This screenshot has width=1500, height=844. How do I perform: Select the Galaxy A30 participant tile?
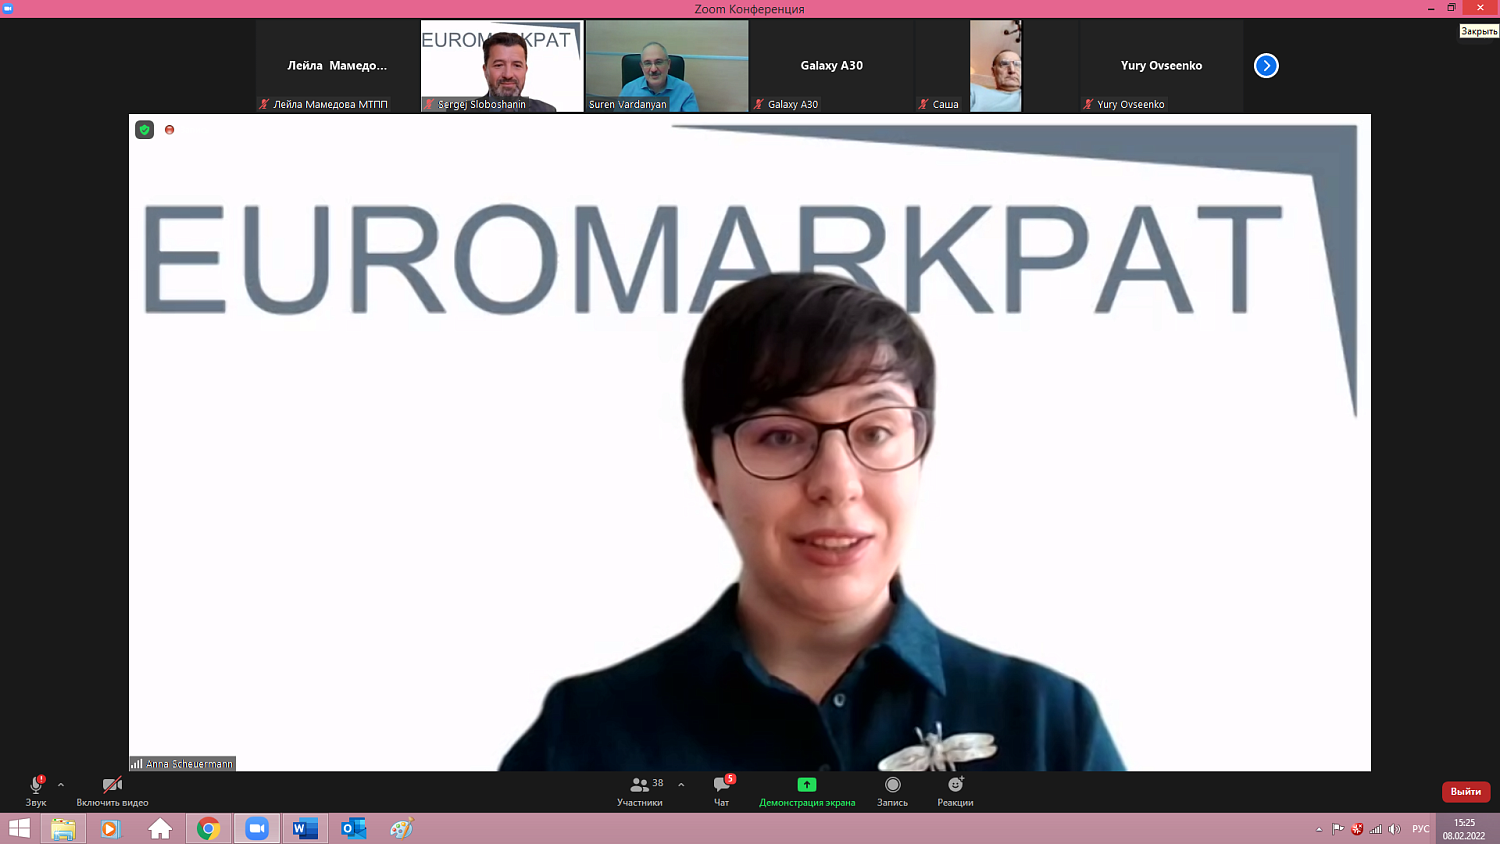tap(832, 66)
